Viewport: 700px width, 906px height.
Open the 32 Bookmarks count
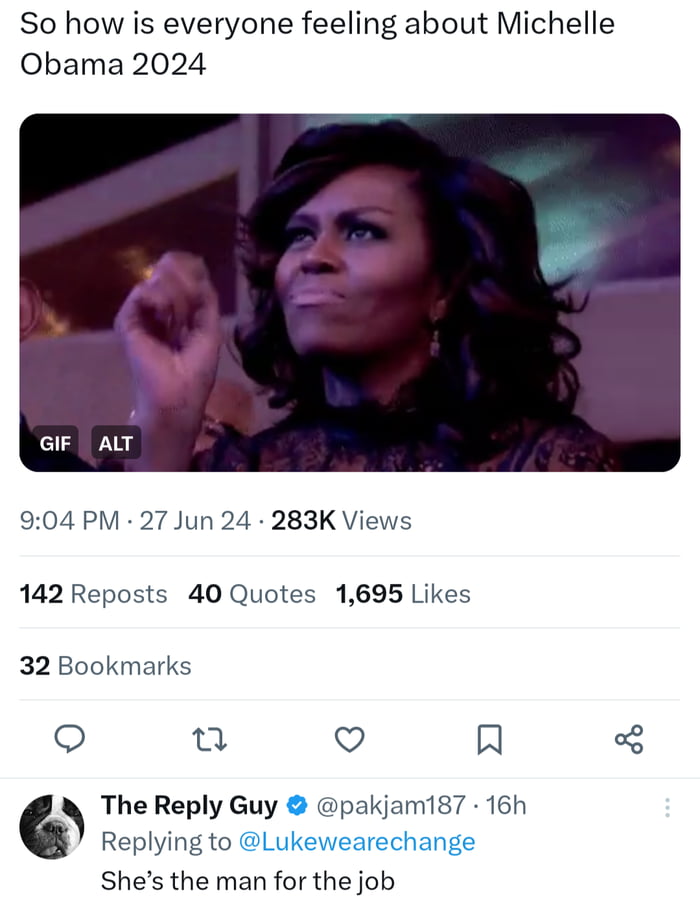[105, 666]
